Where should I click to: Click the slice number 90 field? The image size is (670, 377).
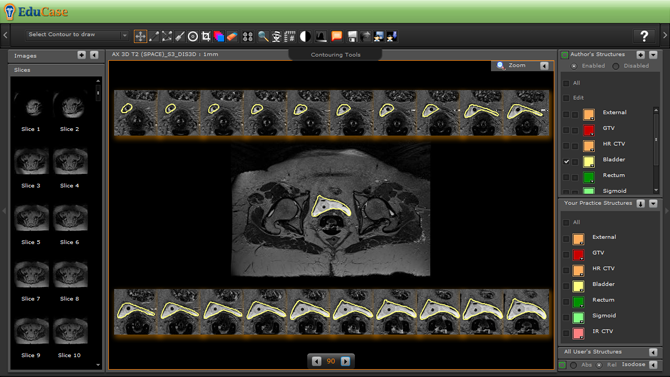click(331, 362)
